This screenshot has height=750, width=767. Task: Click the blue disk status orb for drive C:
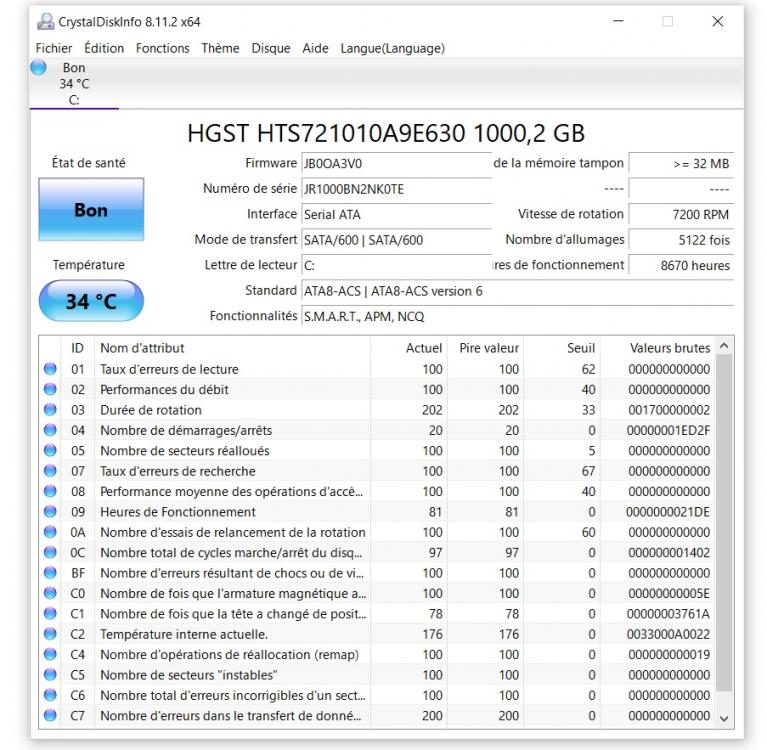pos(39,68)
